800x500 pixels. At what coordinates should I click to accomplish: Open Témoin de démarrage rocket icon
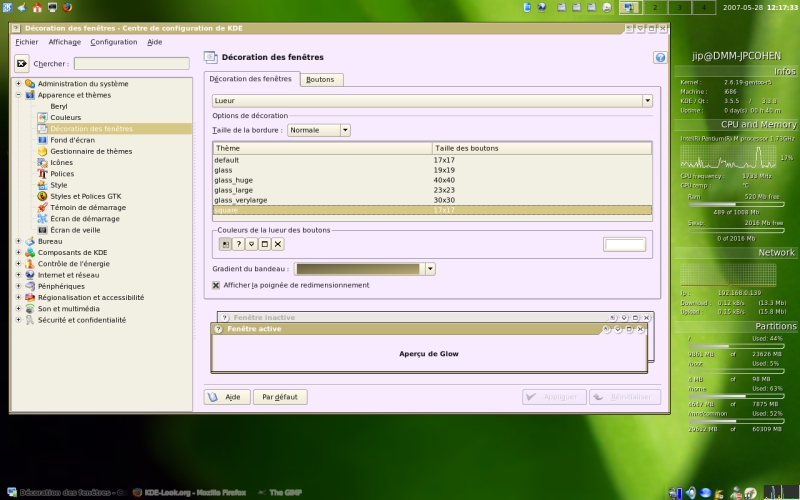42,207
